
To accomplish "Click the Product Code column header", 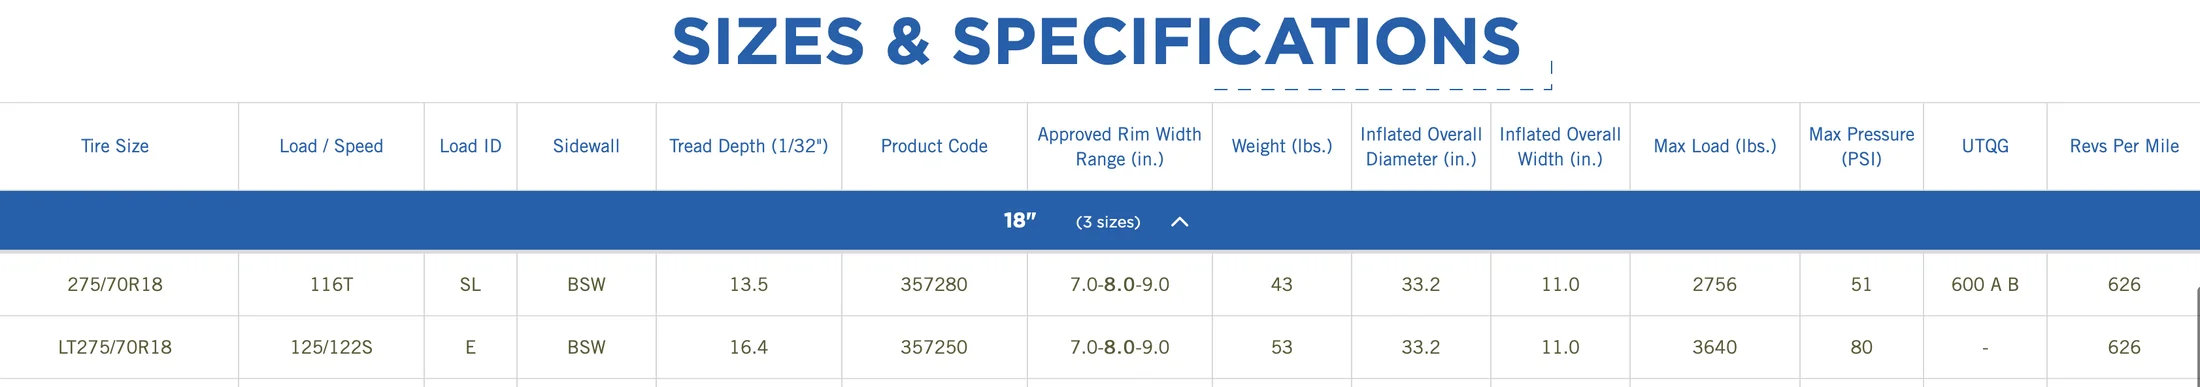I will (934, 146).
